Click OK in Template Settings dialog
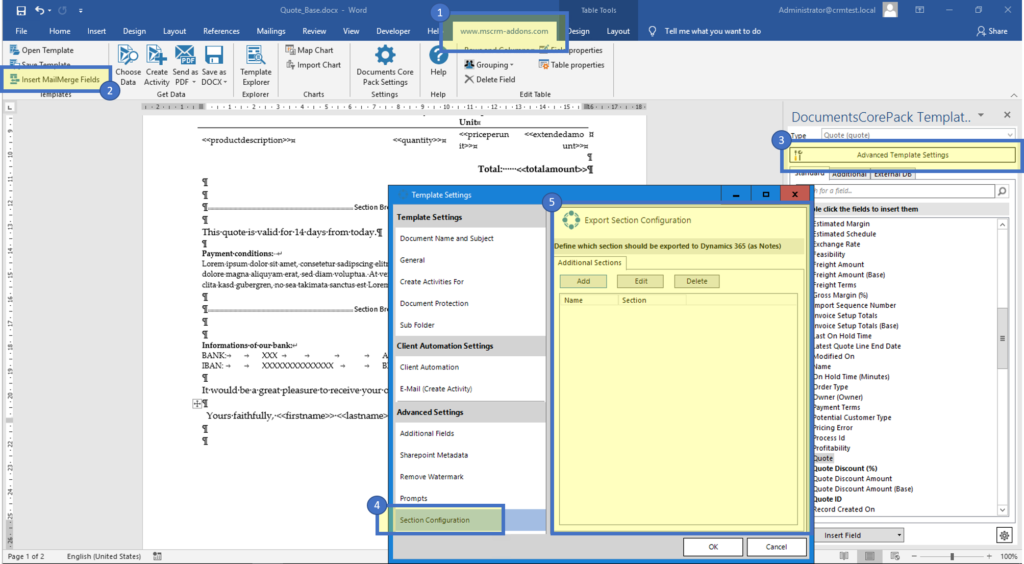The width and height of the screenshot is (1024, 564). click(x=713, y=546)
